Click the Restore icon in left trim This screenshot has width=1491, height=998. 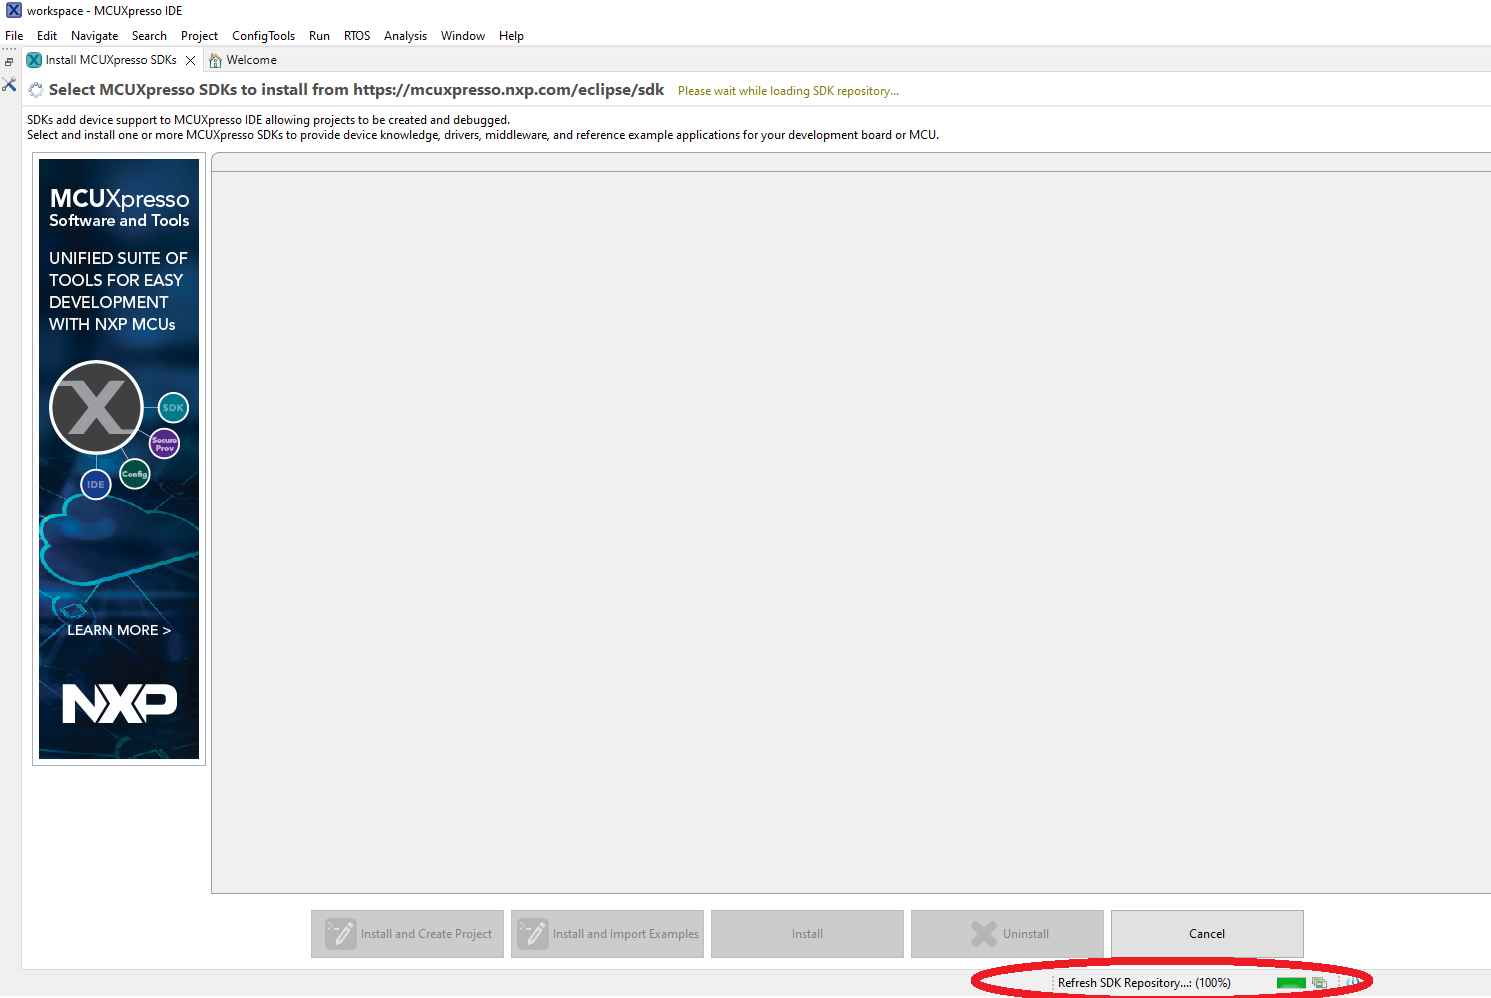coord(9,62)
